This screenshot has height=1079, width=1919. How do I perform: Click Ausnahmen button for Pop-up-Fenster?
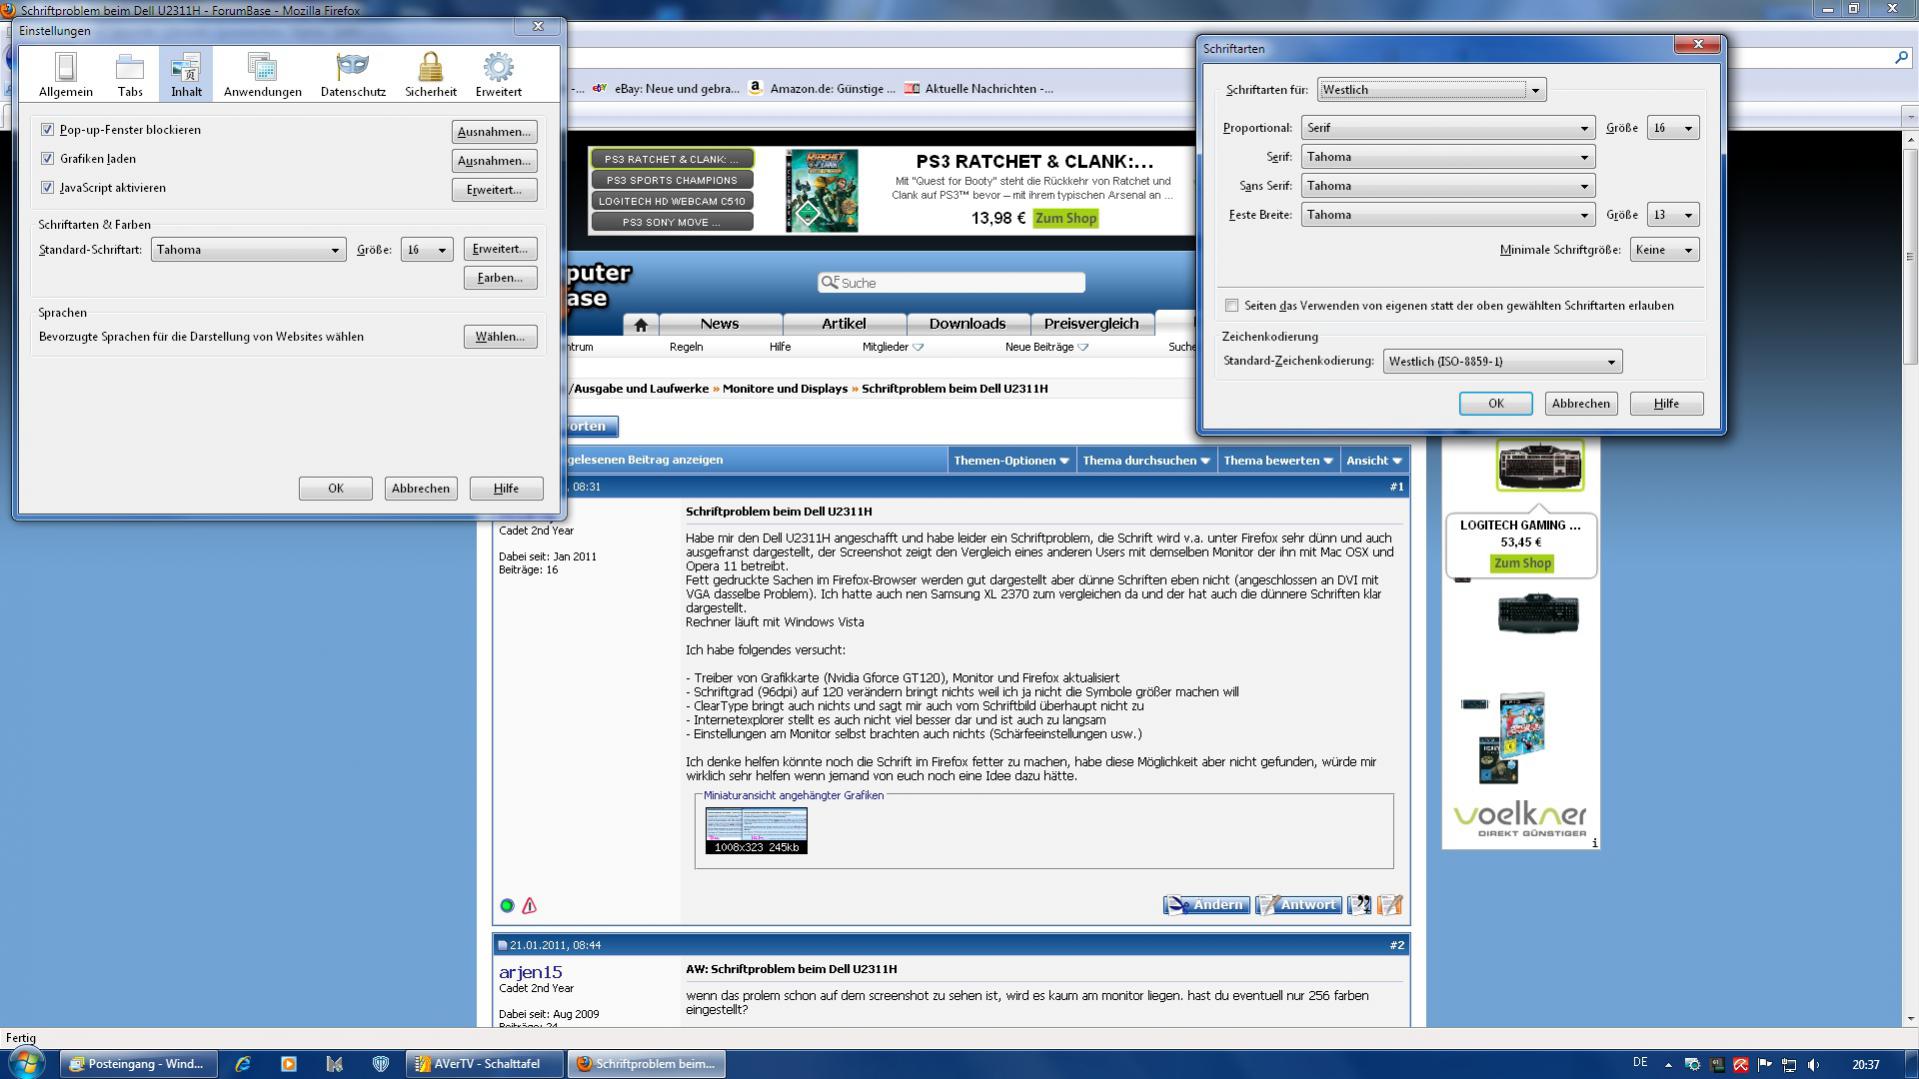click(x=494, y=132)
